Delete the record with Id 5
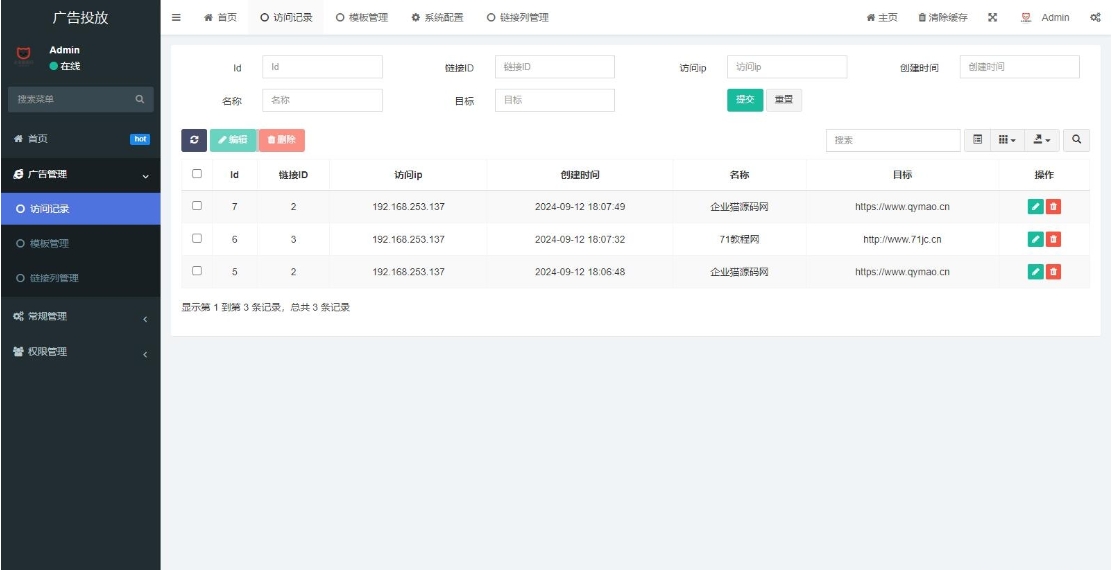 1053,272
